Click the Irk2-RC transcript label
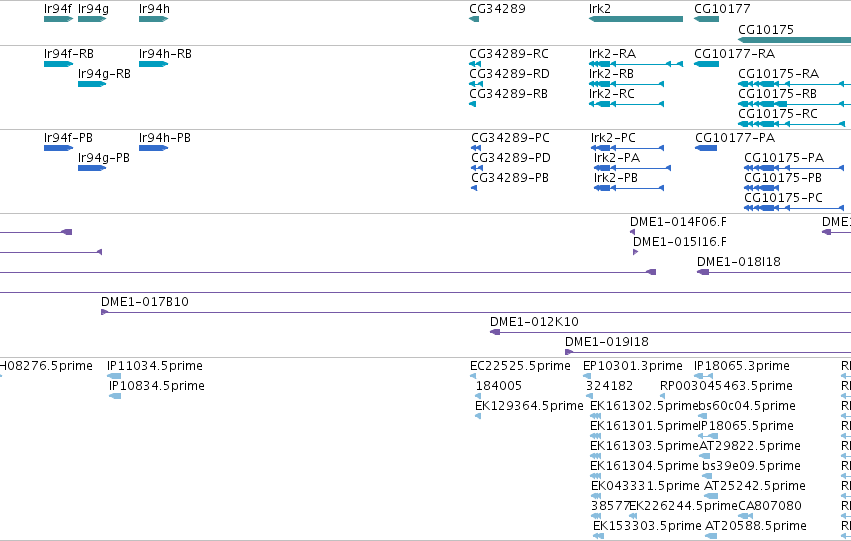The width and height of the screenshot is (851, 541). pos(612,94)
